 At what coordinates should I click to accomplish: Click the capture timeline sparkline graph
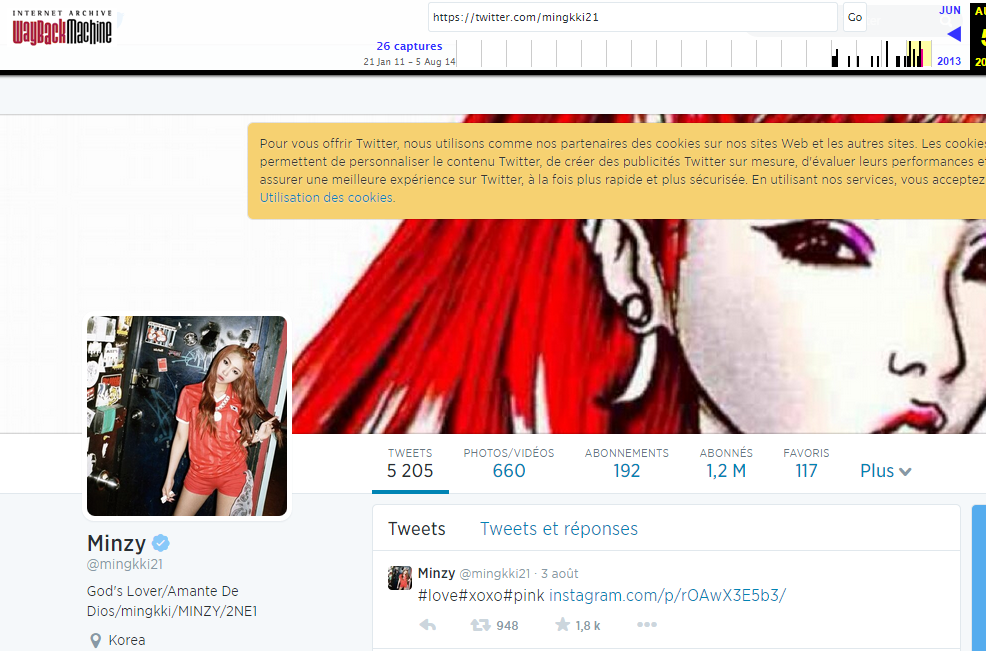694,53
